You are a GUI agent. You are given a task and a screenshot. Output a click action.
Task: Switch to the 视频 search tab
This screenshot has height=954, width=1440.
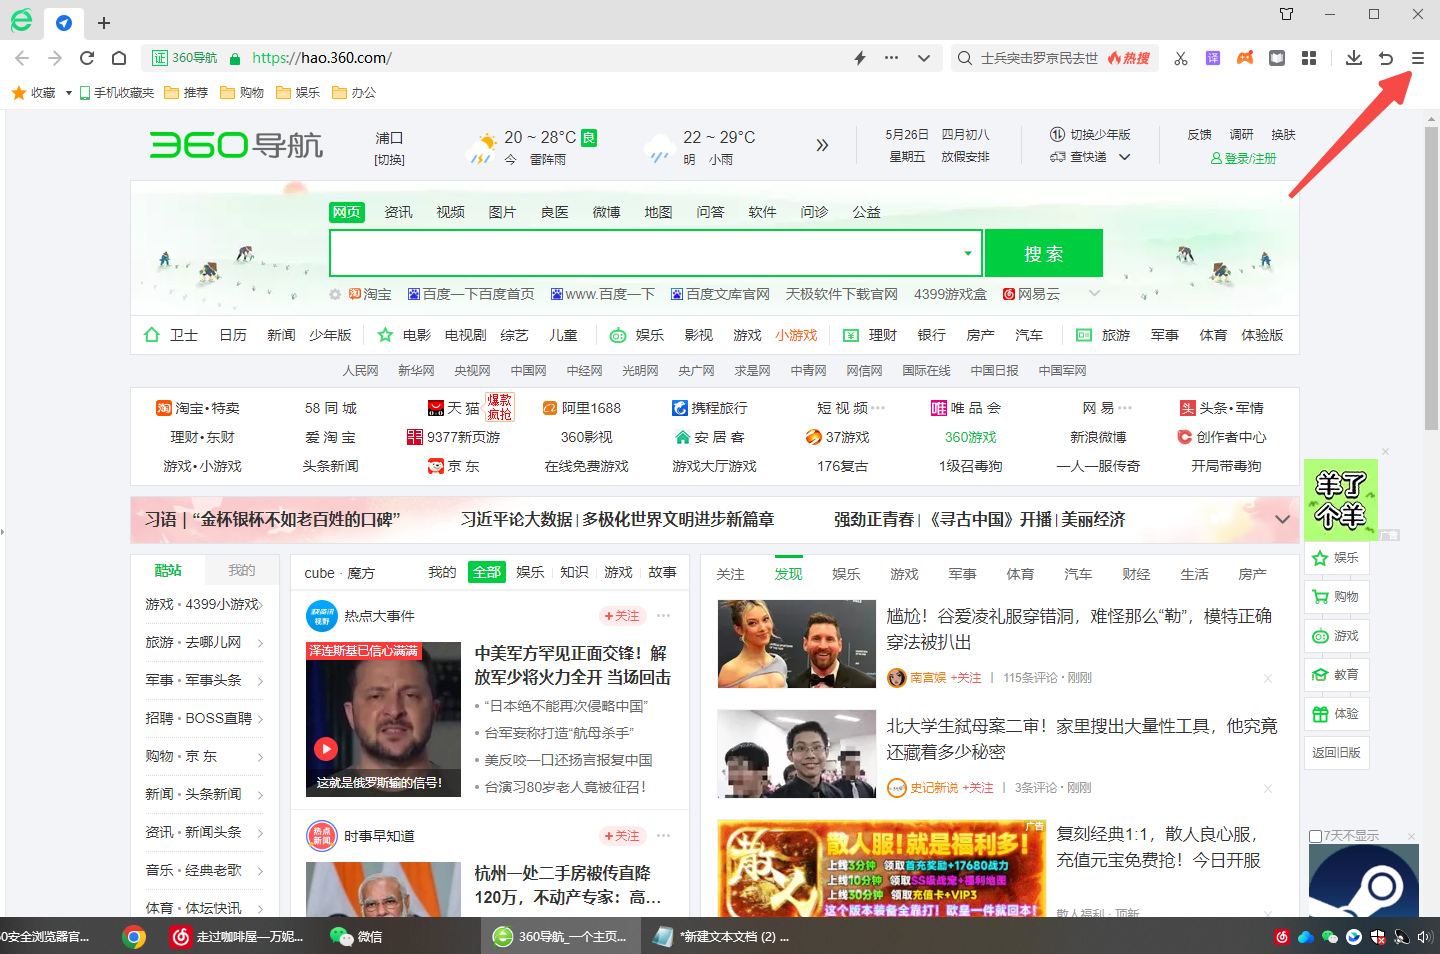pyautogui.click(x=449, y=211)
